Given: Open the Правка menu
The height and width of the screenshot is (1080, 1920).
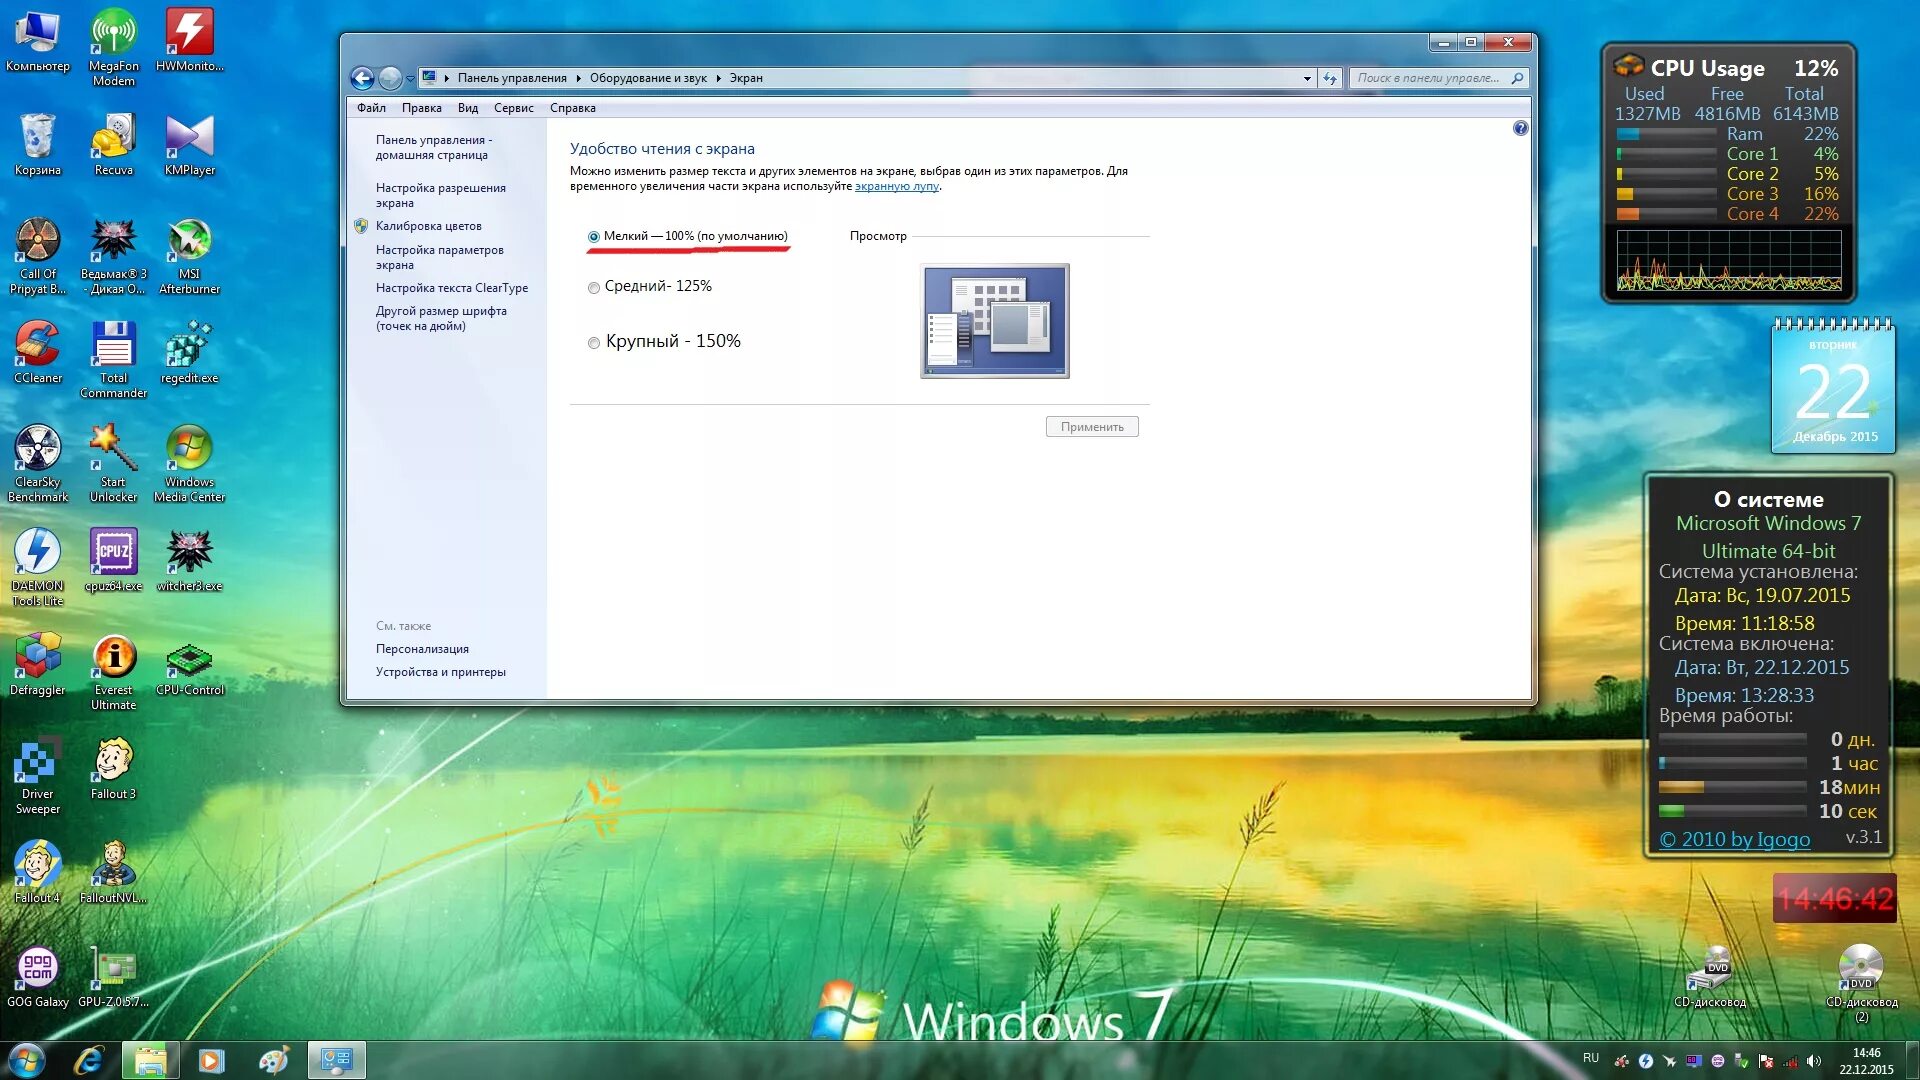Looking at the screenshot, I should pyautogui.click(x=421, y=108).
